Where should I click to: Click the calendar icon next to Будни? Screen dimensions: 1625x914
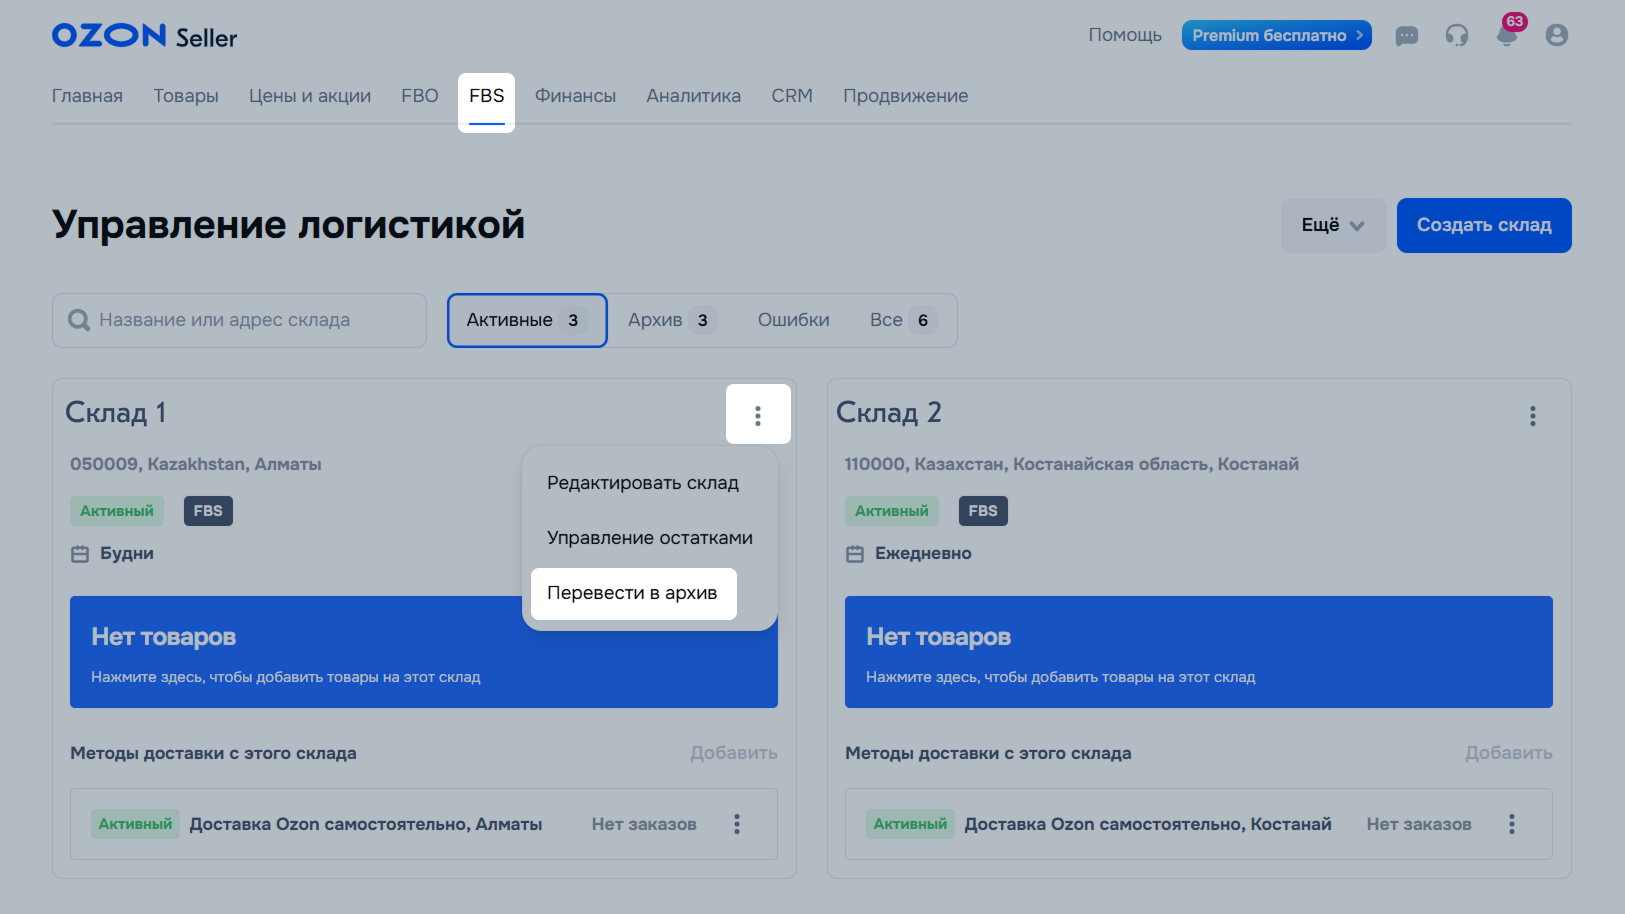(80, 554)
